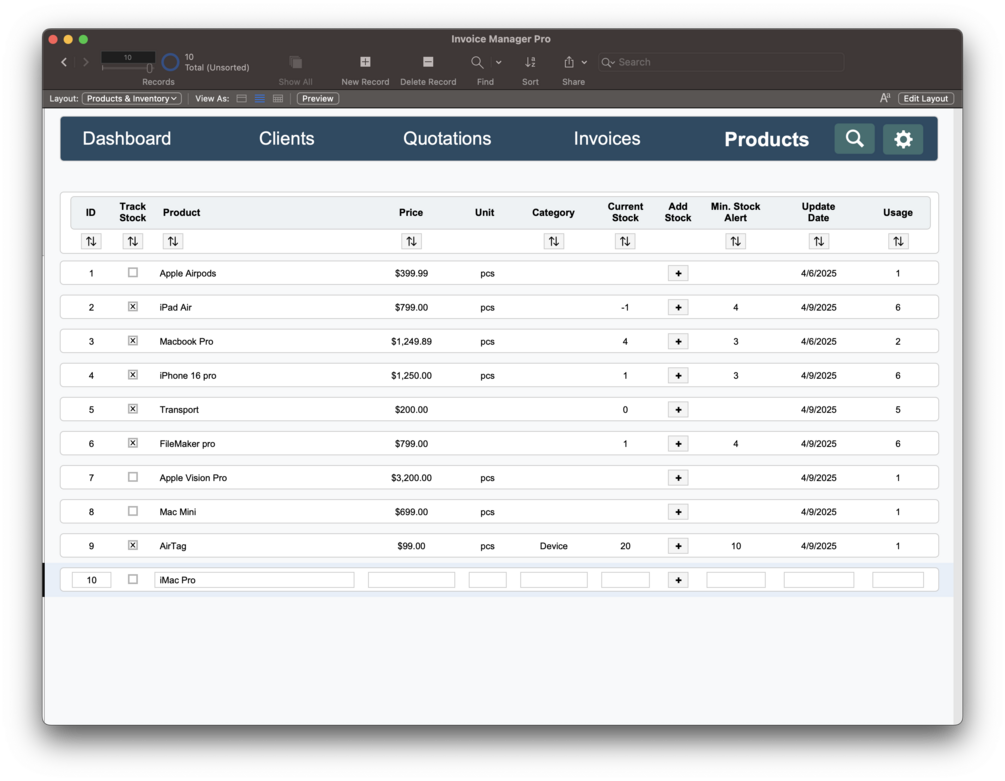Click the toolbar Search field
The image size is (1005, 781).
[x=721, y=62]
